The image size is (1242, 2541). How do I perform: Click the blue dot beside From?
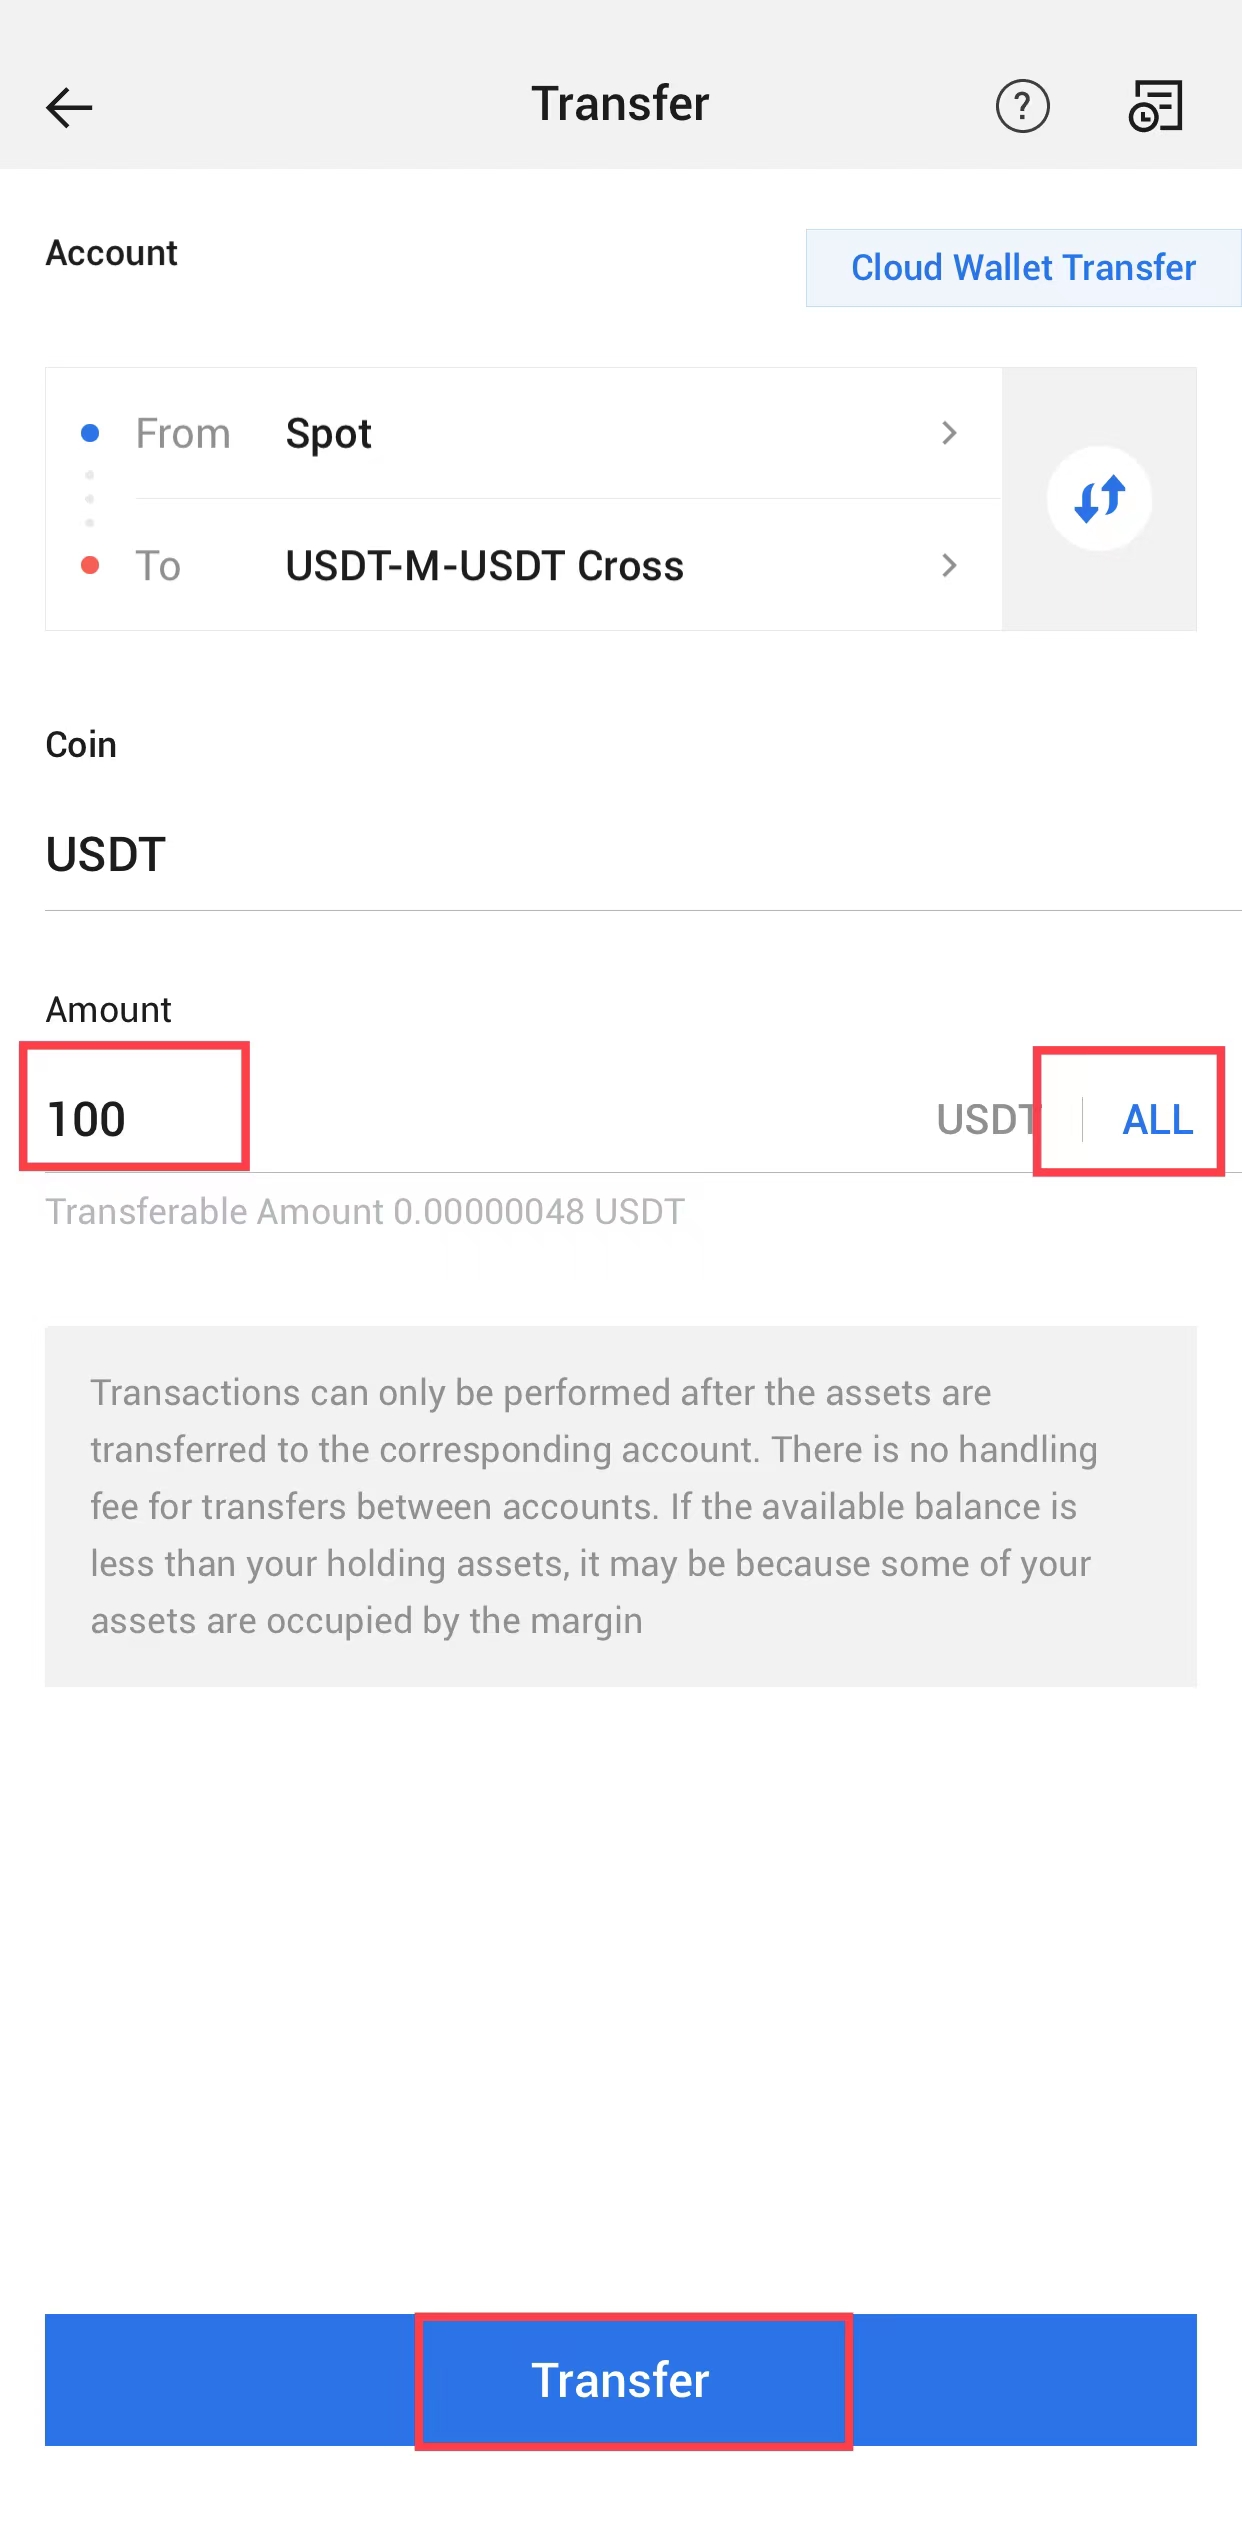click(x=90, y=433)
